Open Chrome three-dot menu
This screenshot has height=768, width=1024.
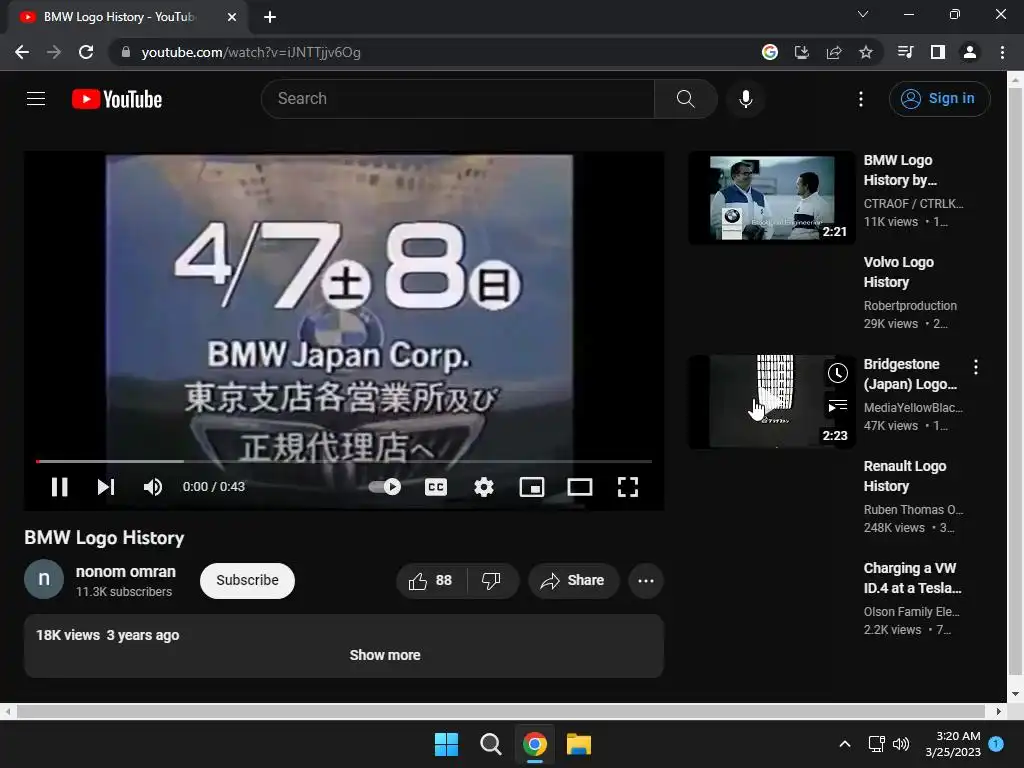(1002, 52)
